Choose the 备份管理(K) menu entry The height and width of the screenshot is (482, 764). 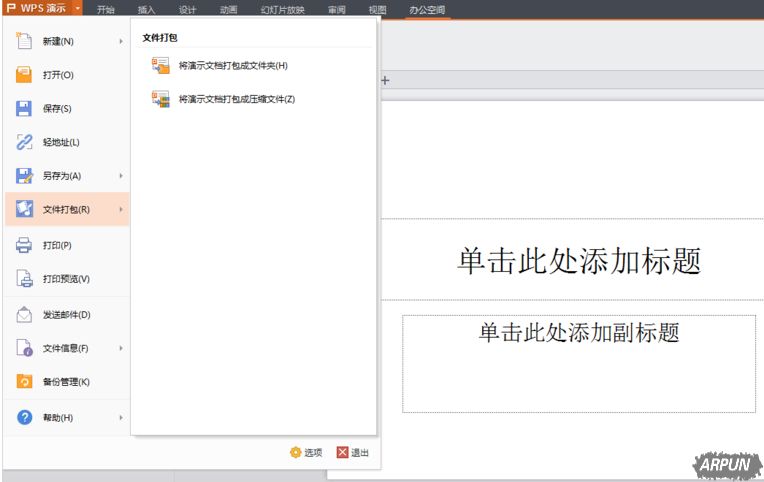tap(67, 382)
